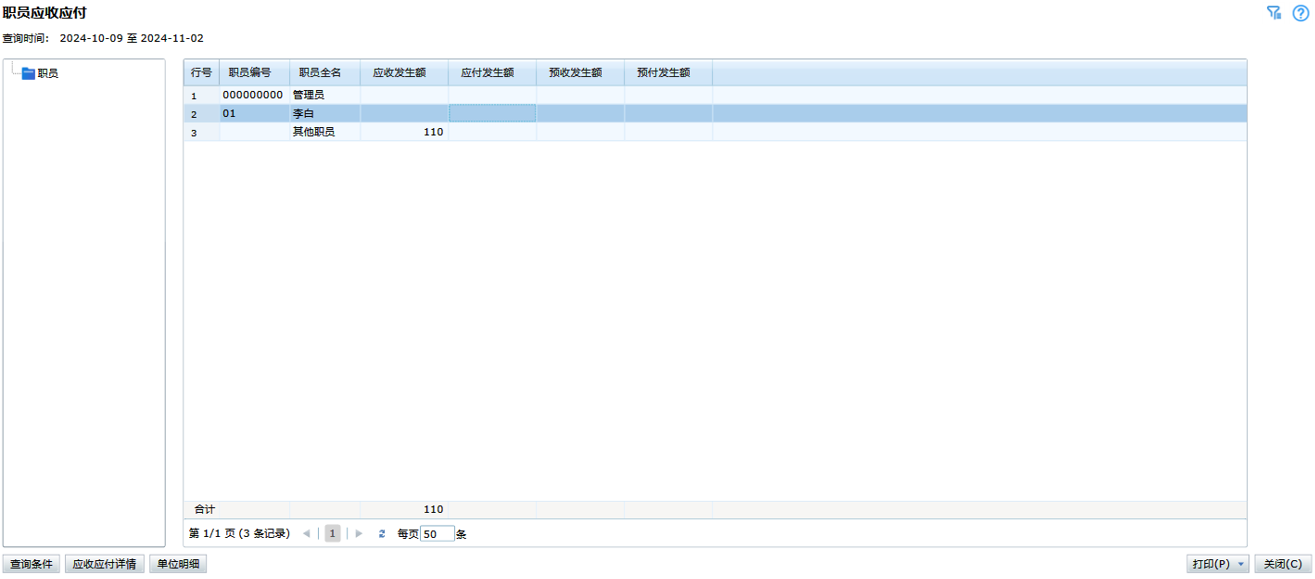The image size is (1315, 579).
Task: Open 应收应付详情 details
Action: (x=104, y=565)
